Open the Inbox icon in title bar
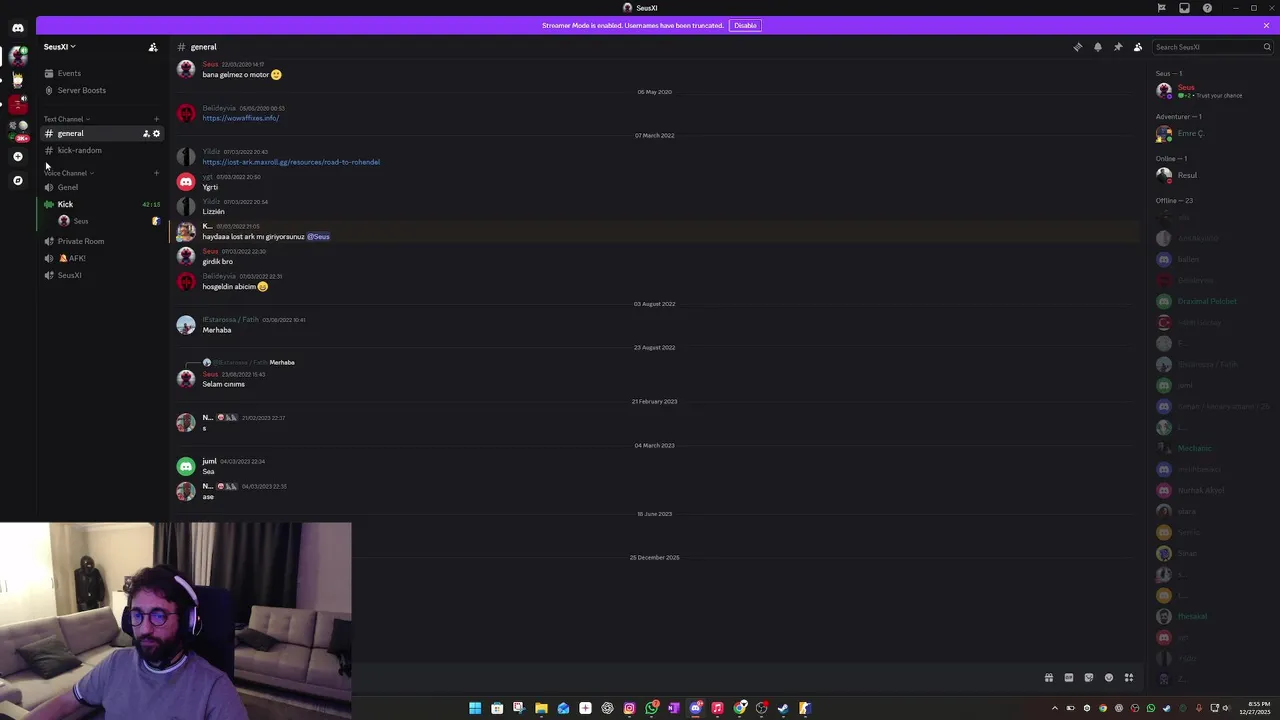 pos(1184,8)
